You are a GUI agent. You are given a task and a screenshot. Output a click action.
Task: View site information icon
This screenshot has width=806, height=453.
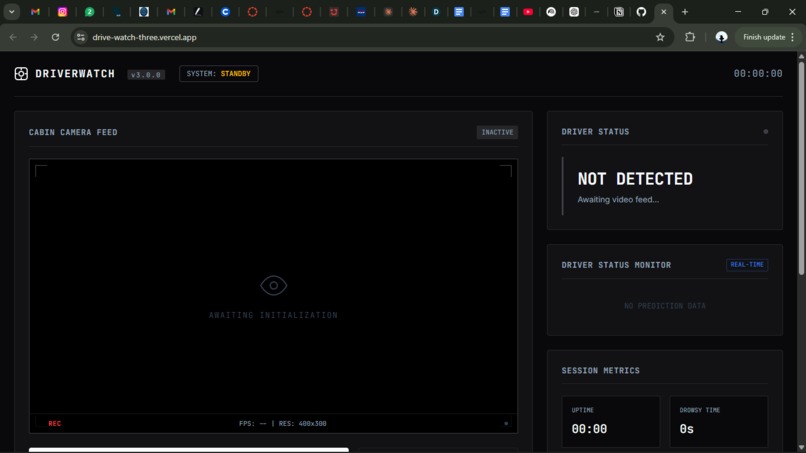click(81, 37)
